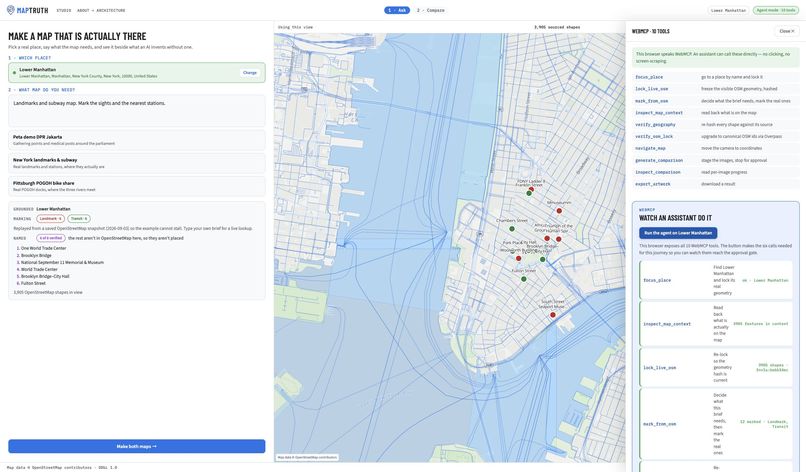Change the selected place Lower Manhattan
This screenshot has height=472, width=806.
tap(250, 72)
